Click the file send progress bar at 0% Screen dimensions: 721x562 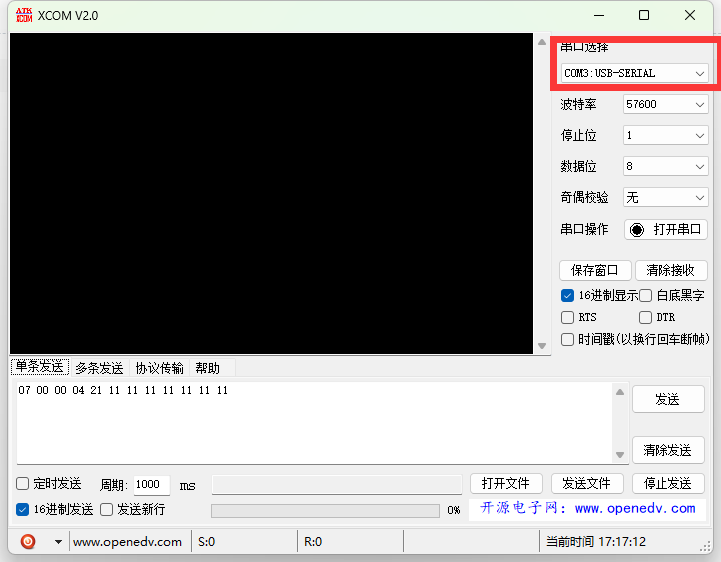click(325, 510)
